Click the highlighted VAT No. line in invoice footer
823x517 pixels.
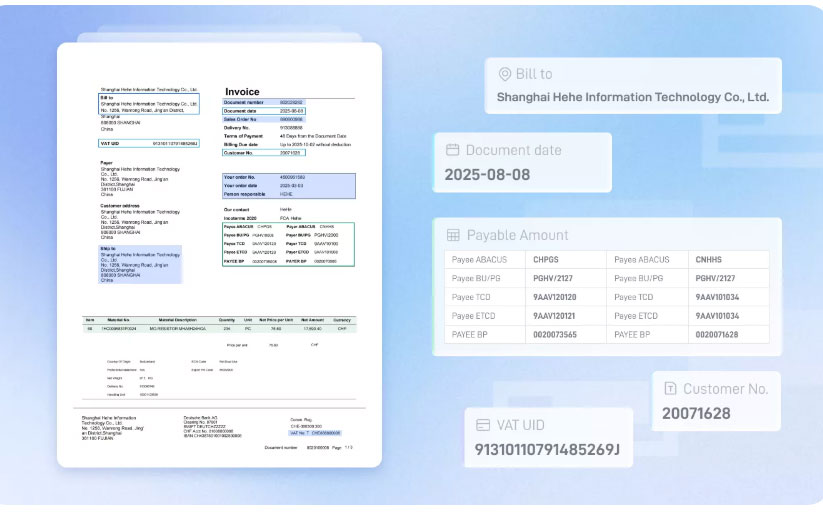[315, 433]
